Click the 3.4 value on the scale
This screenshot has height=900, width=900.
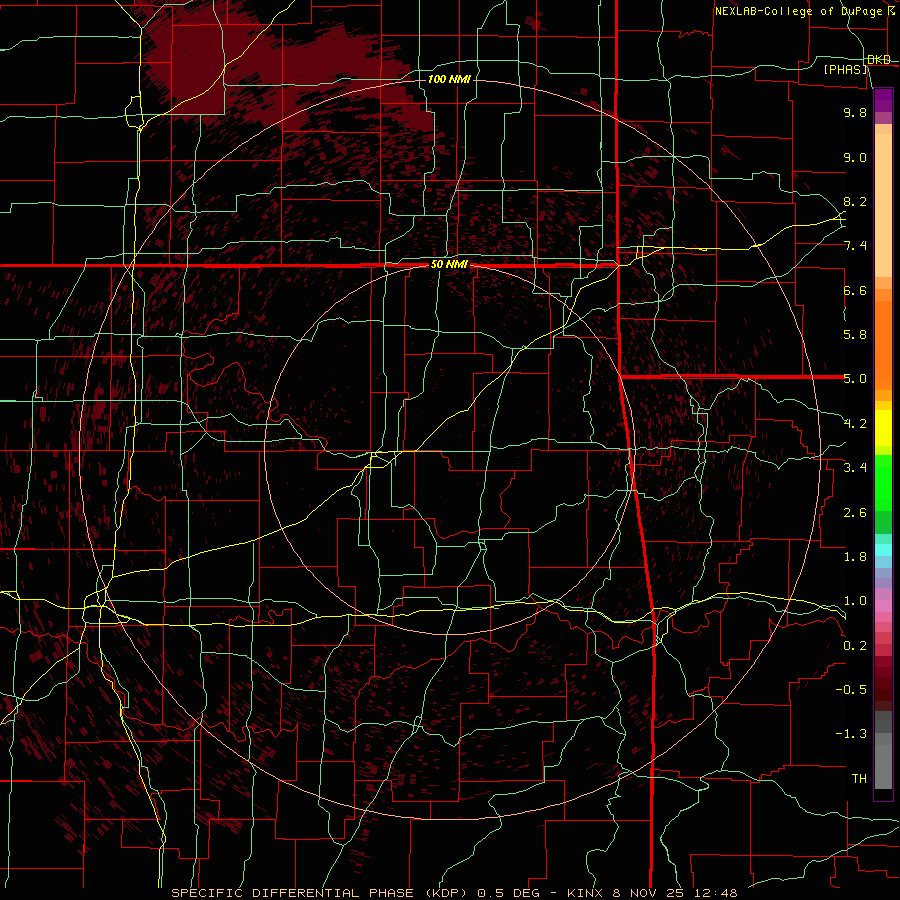(x=855, y=468)
